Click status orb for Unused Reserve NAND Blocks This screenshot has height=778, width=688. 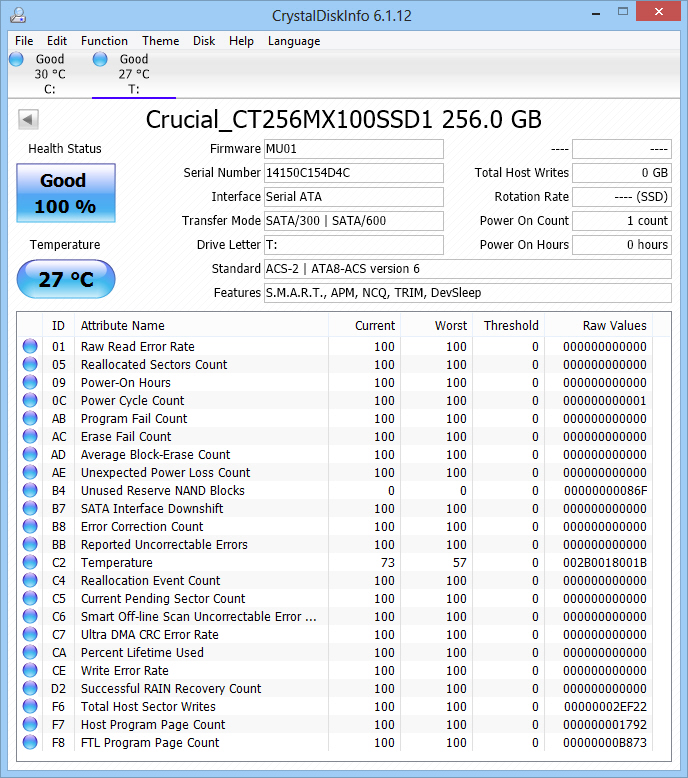tap(30, 490)
